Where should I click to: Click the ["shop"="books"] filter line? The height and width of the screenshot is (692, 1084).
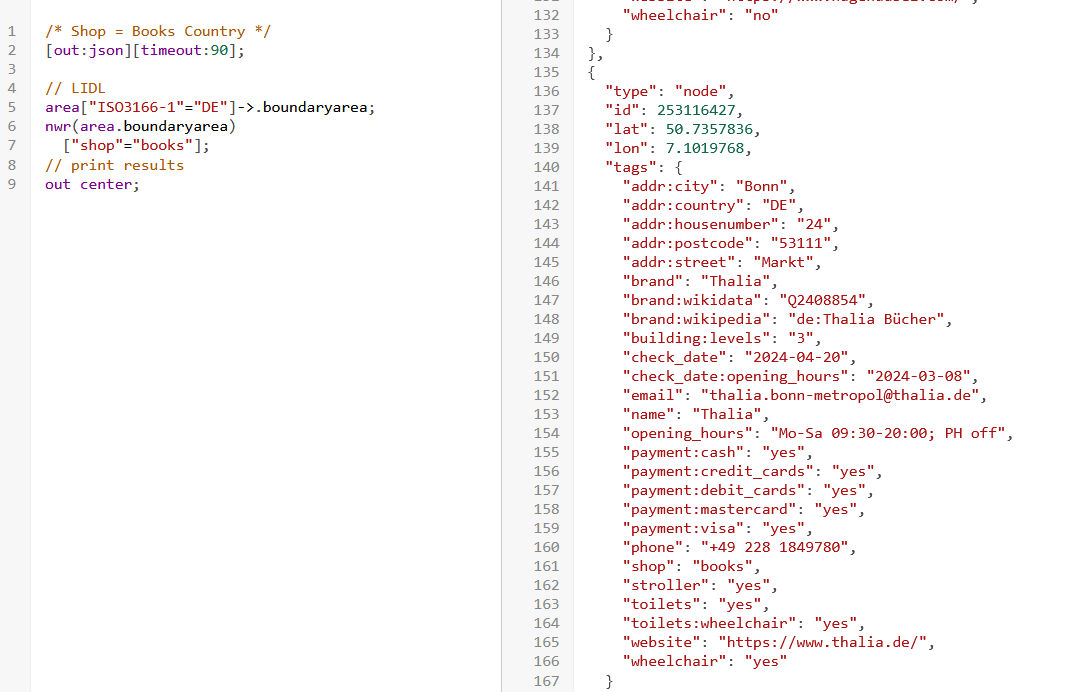pyautogui.click(x=136, y=145)
